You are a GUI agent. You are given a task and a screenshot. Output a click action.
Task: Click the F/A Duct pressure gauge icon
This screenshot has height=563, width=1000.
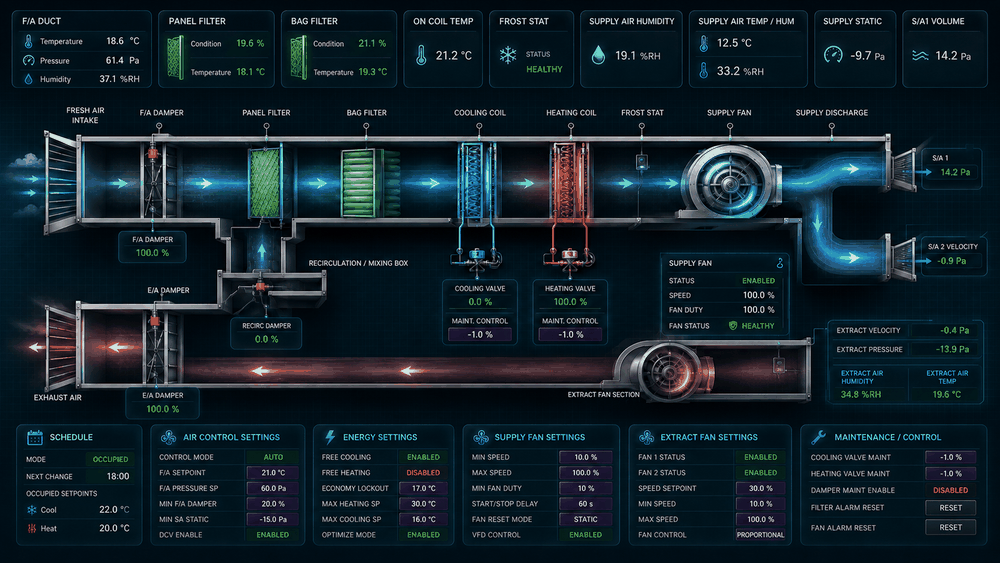(x=28, y=61)
